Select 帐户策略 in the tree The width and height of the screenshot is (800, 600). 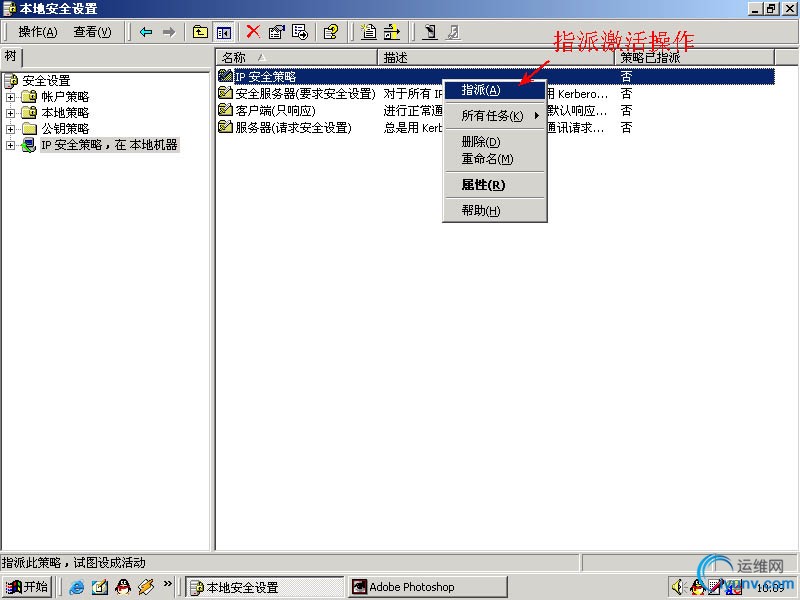[65, 96]
